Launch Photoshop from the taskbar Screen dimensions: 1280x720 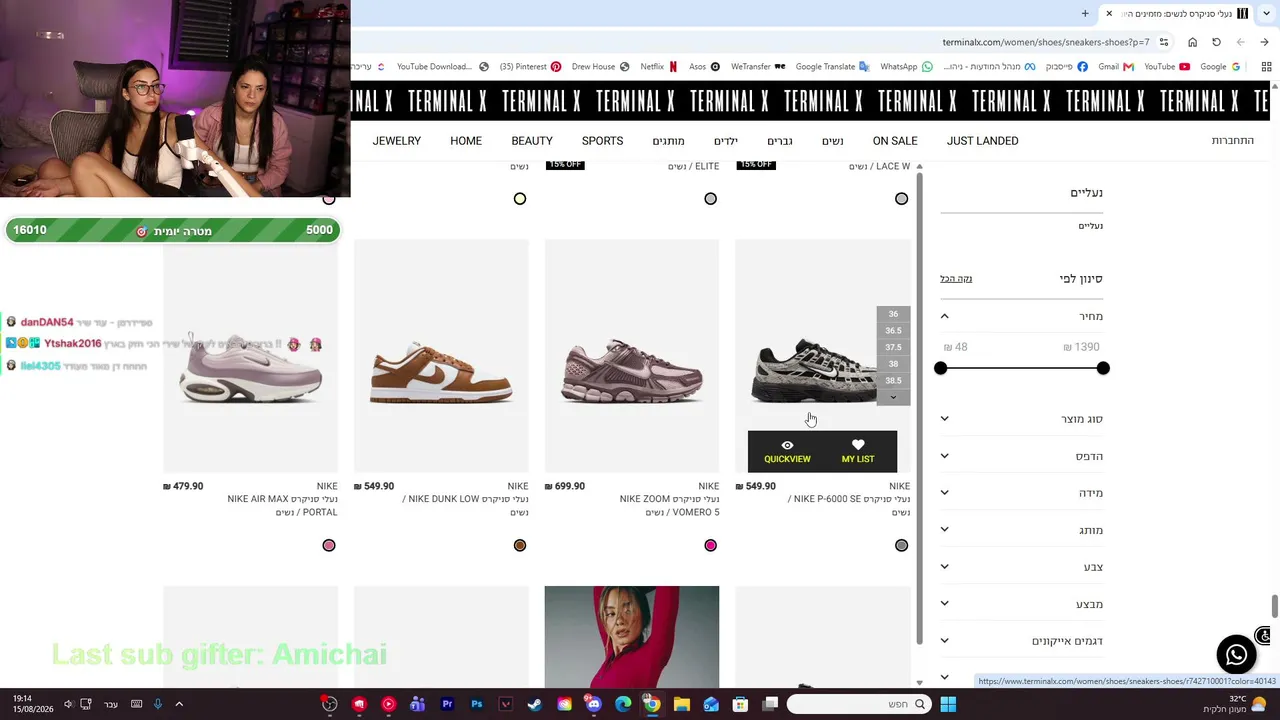pyautogui.click(x=476, y=704)
